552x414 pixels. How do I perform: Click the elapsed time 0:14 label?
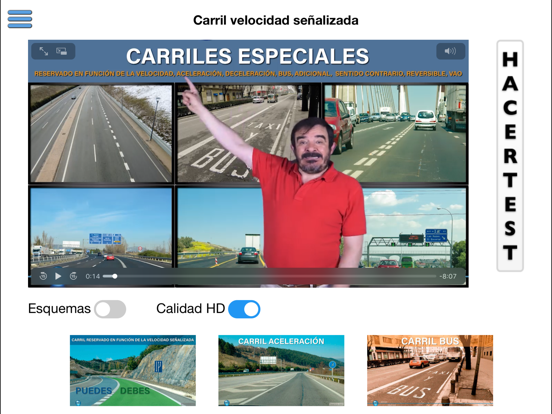pyautogui.click(x=93, y=276)
